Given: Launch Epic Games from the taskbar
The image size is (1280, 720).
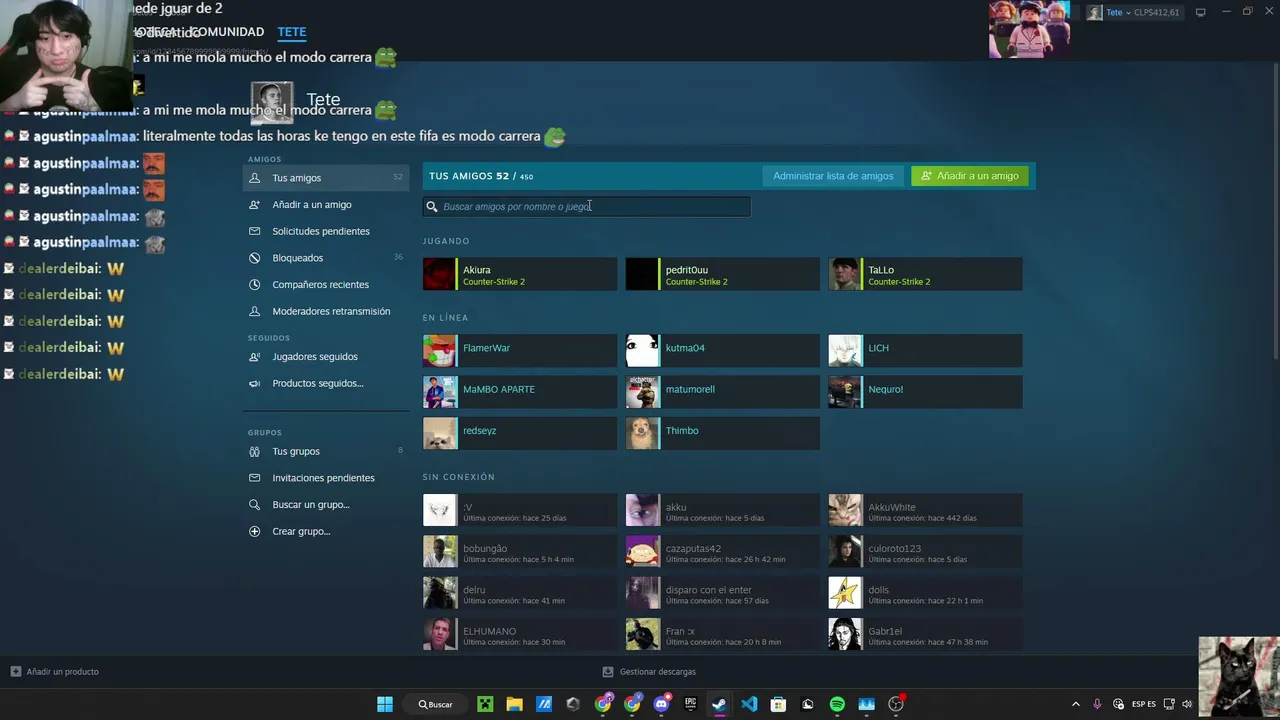Looking at the screenshot, I should 690,704.
